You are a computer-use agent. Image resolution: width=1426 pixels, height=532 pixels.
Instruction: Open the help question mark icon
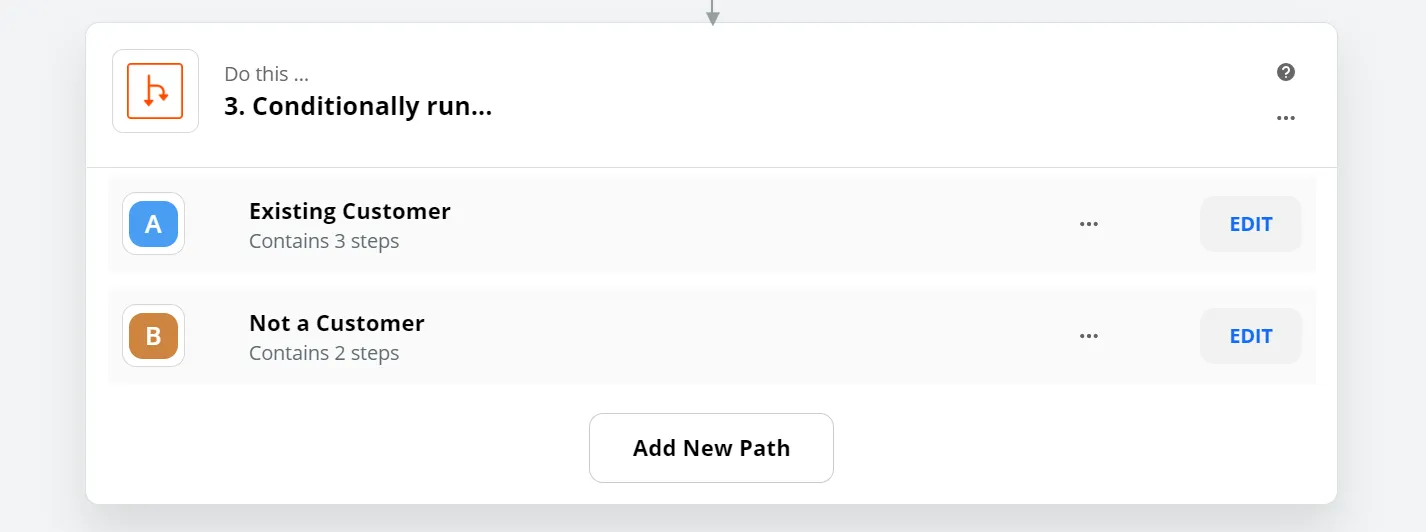click(1286, 72)
